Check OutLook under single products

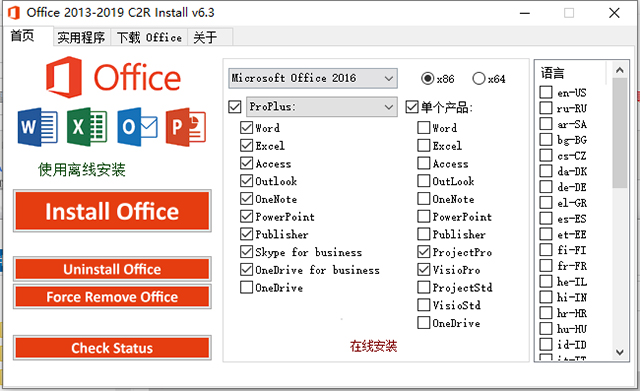[424, 181]
